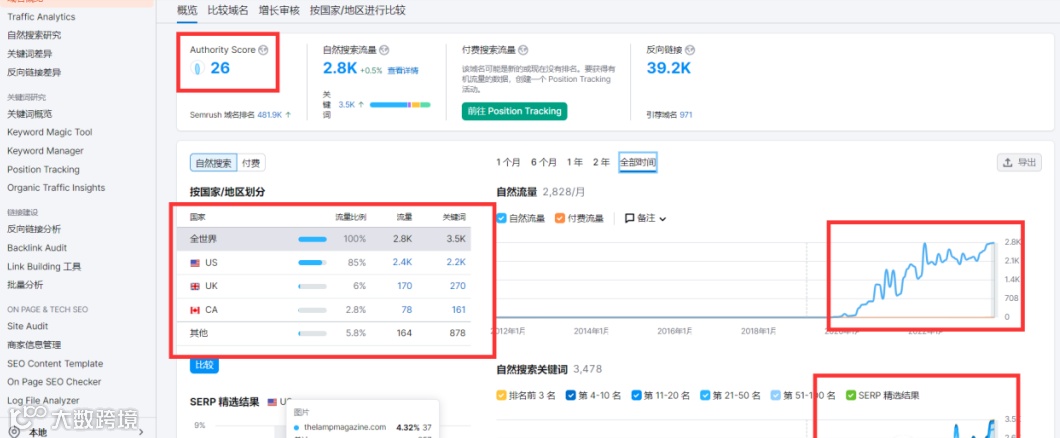The height and width of the screenshot is (438, 1060).
Task: Open 查看详情 link
Action: click(x=403, y=70)
